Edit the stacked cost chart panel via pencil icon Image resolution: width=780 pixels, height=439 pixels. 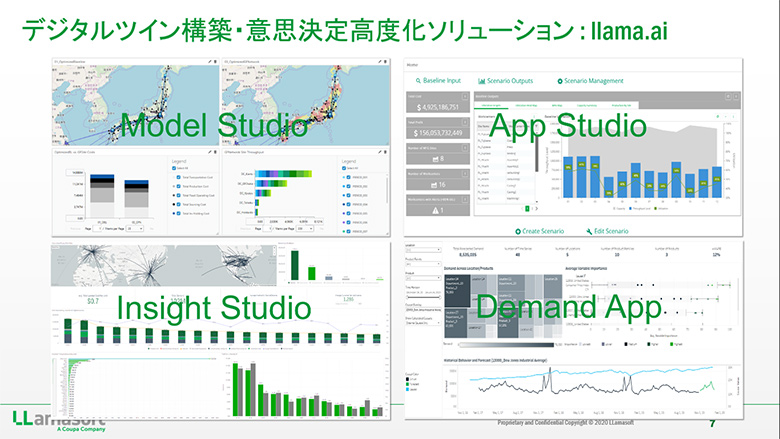(x=210, y=152)
